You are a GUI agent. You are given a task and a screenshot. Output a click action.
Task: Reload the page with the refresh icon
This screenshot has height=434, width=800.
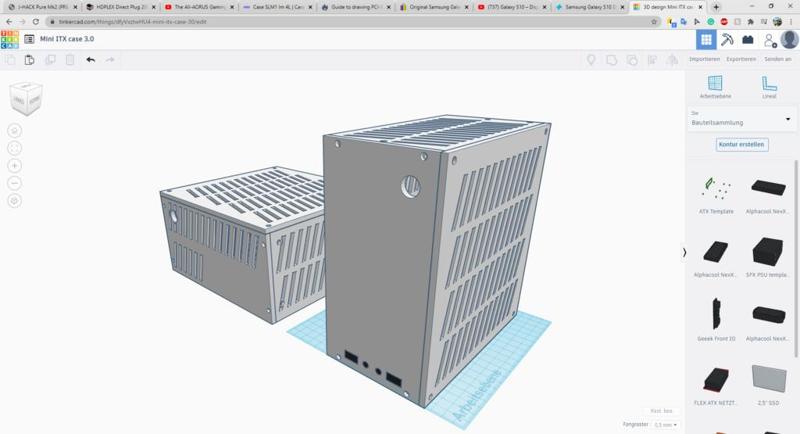[36, 22]
